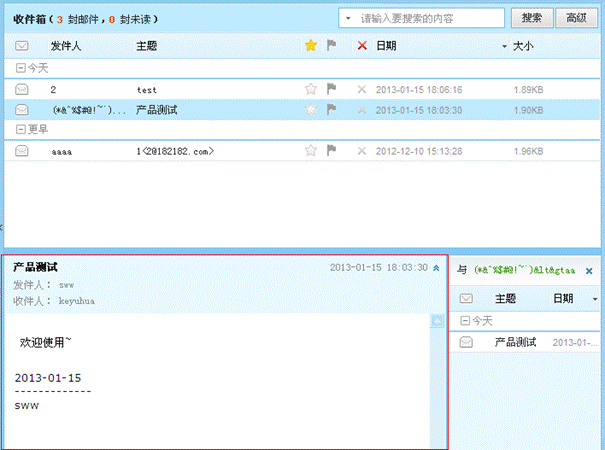Sort by the star column header
Image resolution: width=605 pixels, height=450 pixels.
[311, 46]
